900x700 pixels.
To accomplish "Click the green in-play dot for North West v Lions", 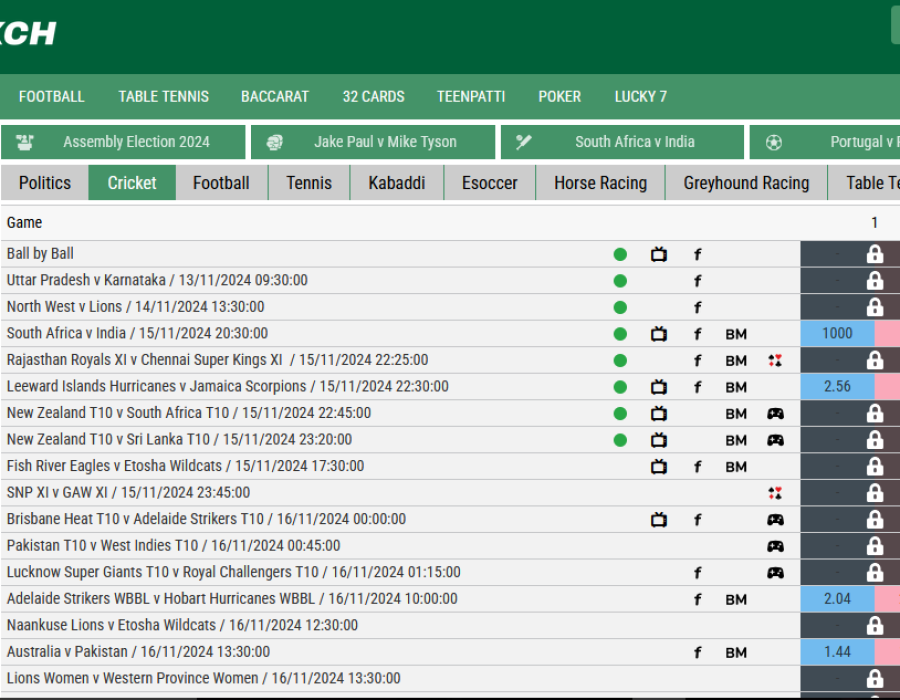I will click(x=620, y=307).
